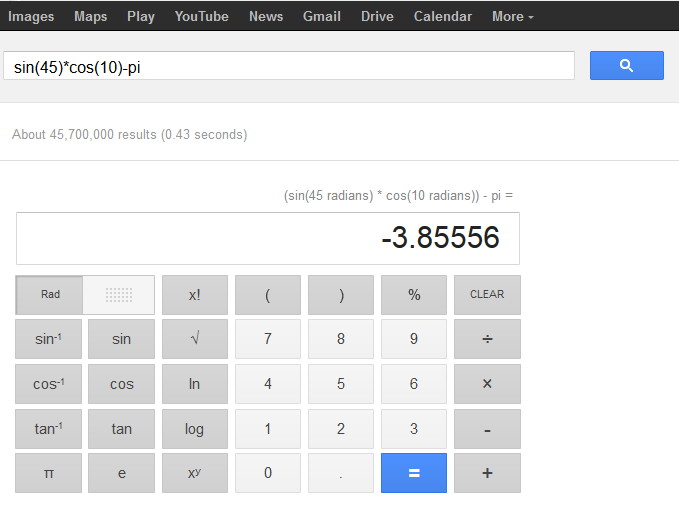Click the inverse cosine key
The height and width of the screenshot is (509, 679).
point(48,384)
